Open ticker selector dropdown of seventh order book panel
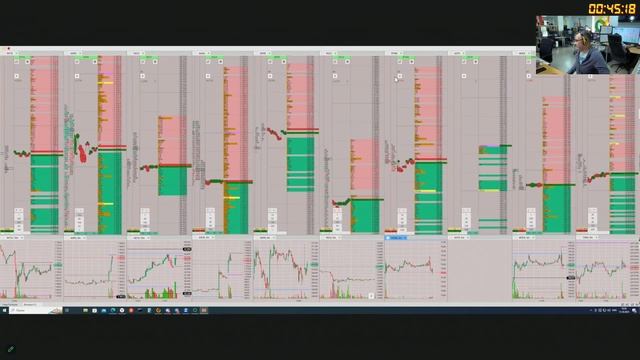 [395, 53]
